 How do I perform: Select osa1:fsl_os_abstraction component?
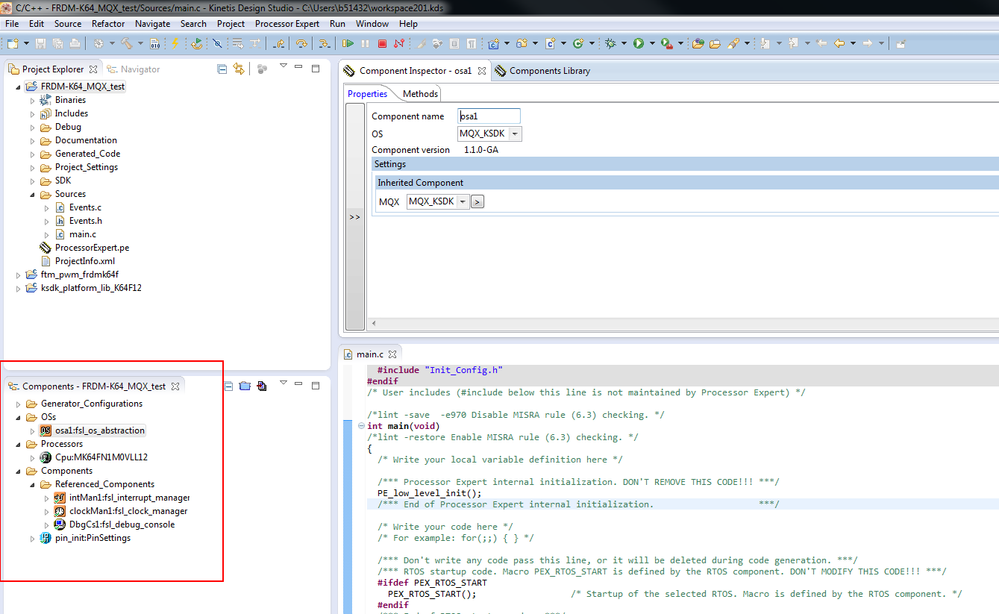99,431
